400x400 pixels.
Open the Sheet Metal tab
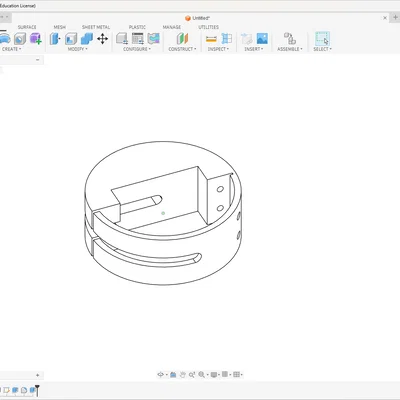pyautogui.click(x=96, y=27)
